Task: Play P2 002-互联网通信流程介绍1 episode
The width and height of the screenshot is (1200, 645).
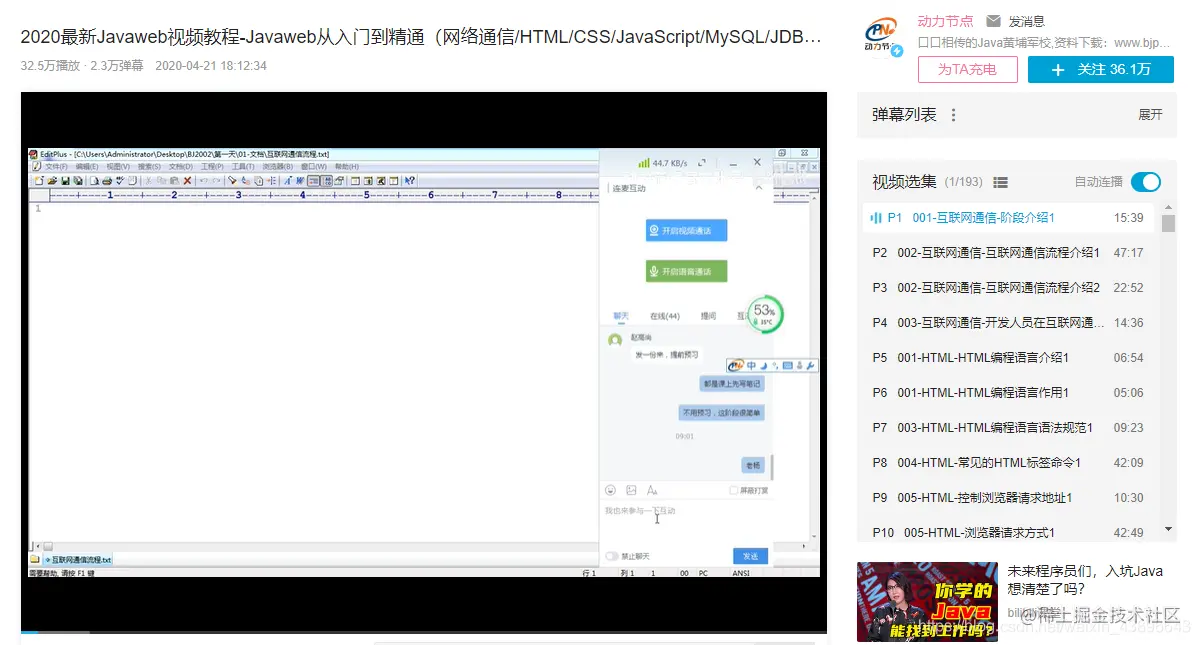Action: 1008,253
